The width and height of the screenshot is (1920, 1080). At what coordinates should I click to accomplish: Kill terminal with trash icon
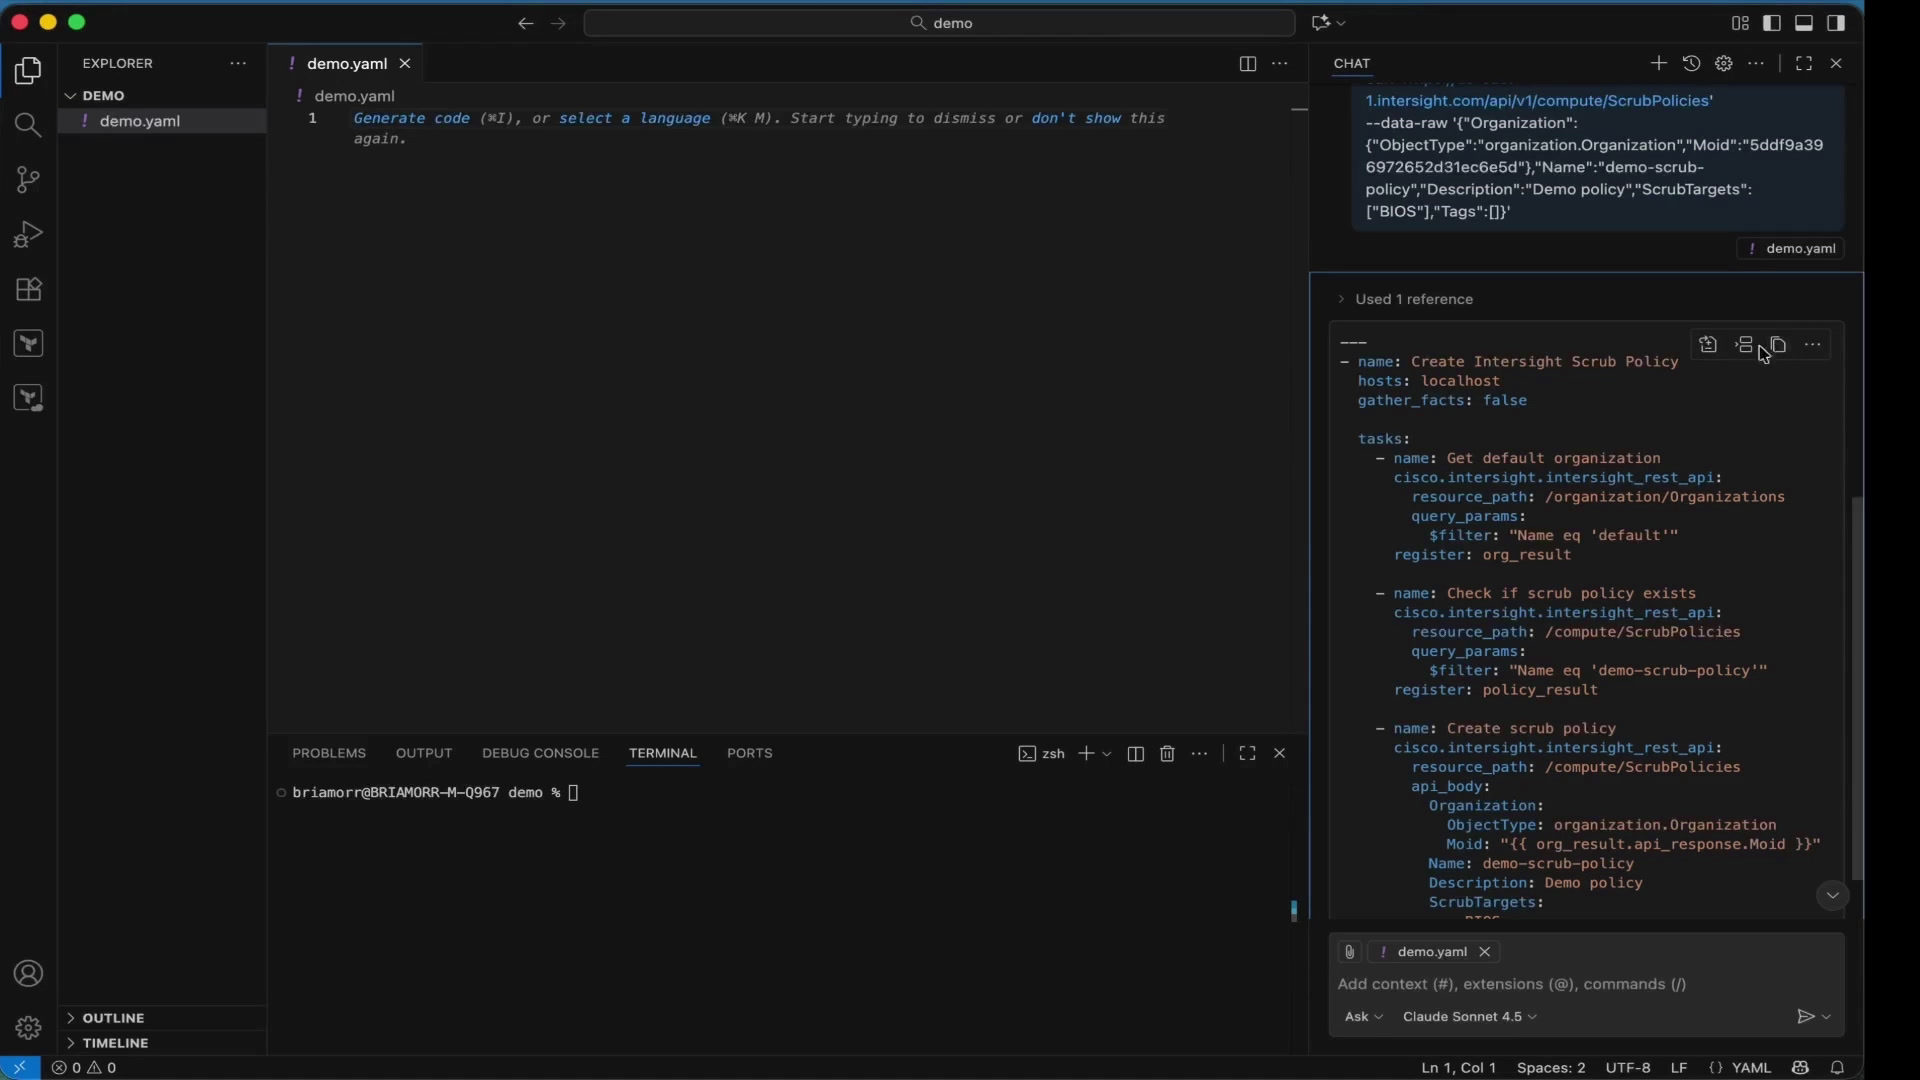(1167, 754)
